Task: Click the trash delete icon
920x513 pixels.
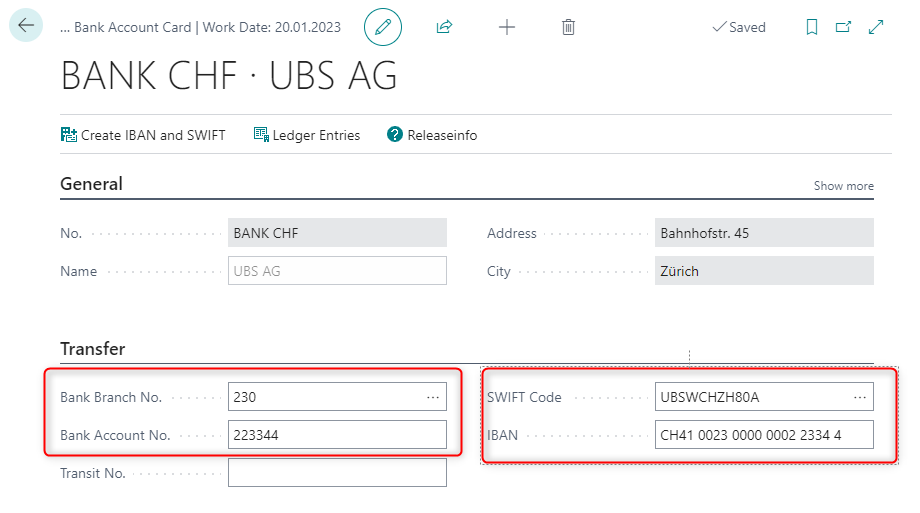Action: pyautogui.click(x=568, y=27)
